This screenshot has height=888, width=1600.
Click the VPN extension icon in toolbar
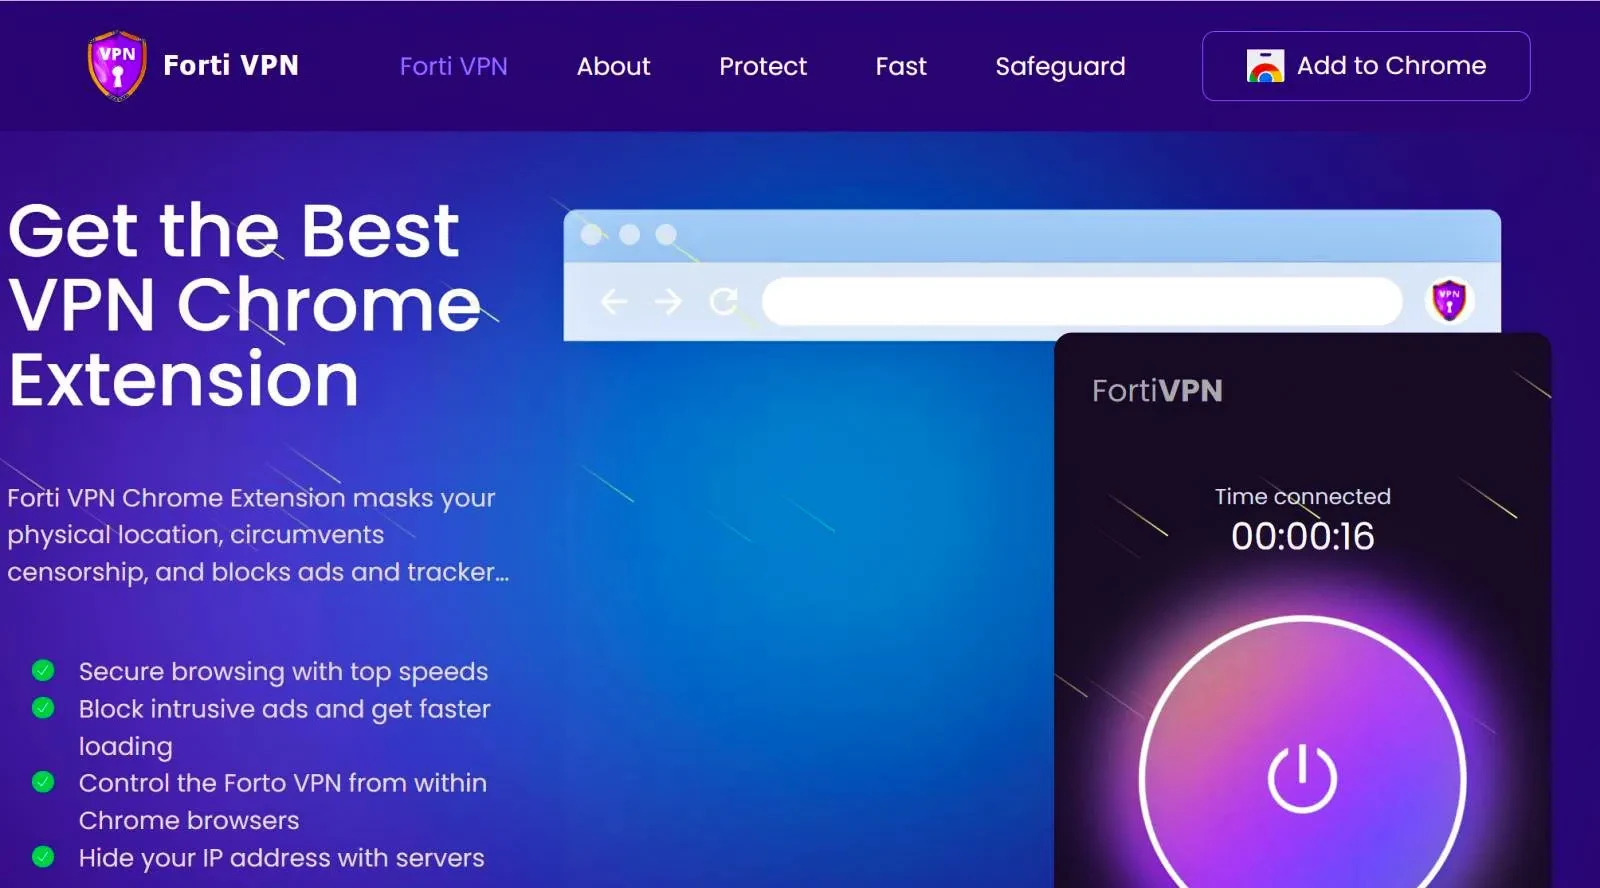pyautogui.click(x=1449, y=300)
